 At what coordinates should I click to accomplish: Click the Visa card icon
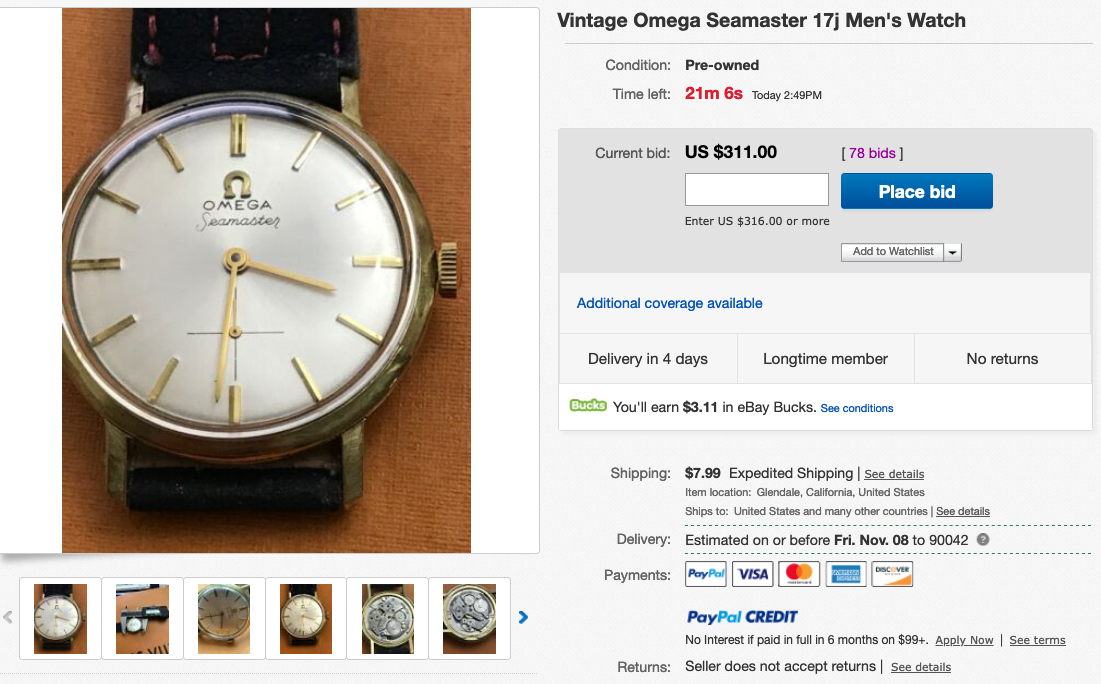point(752,574)
